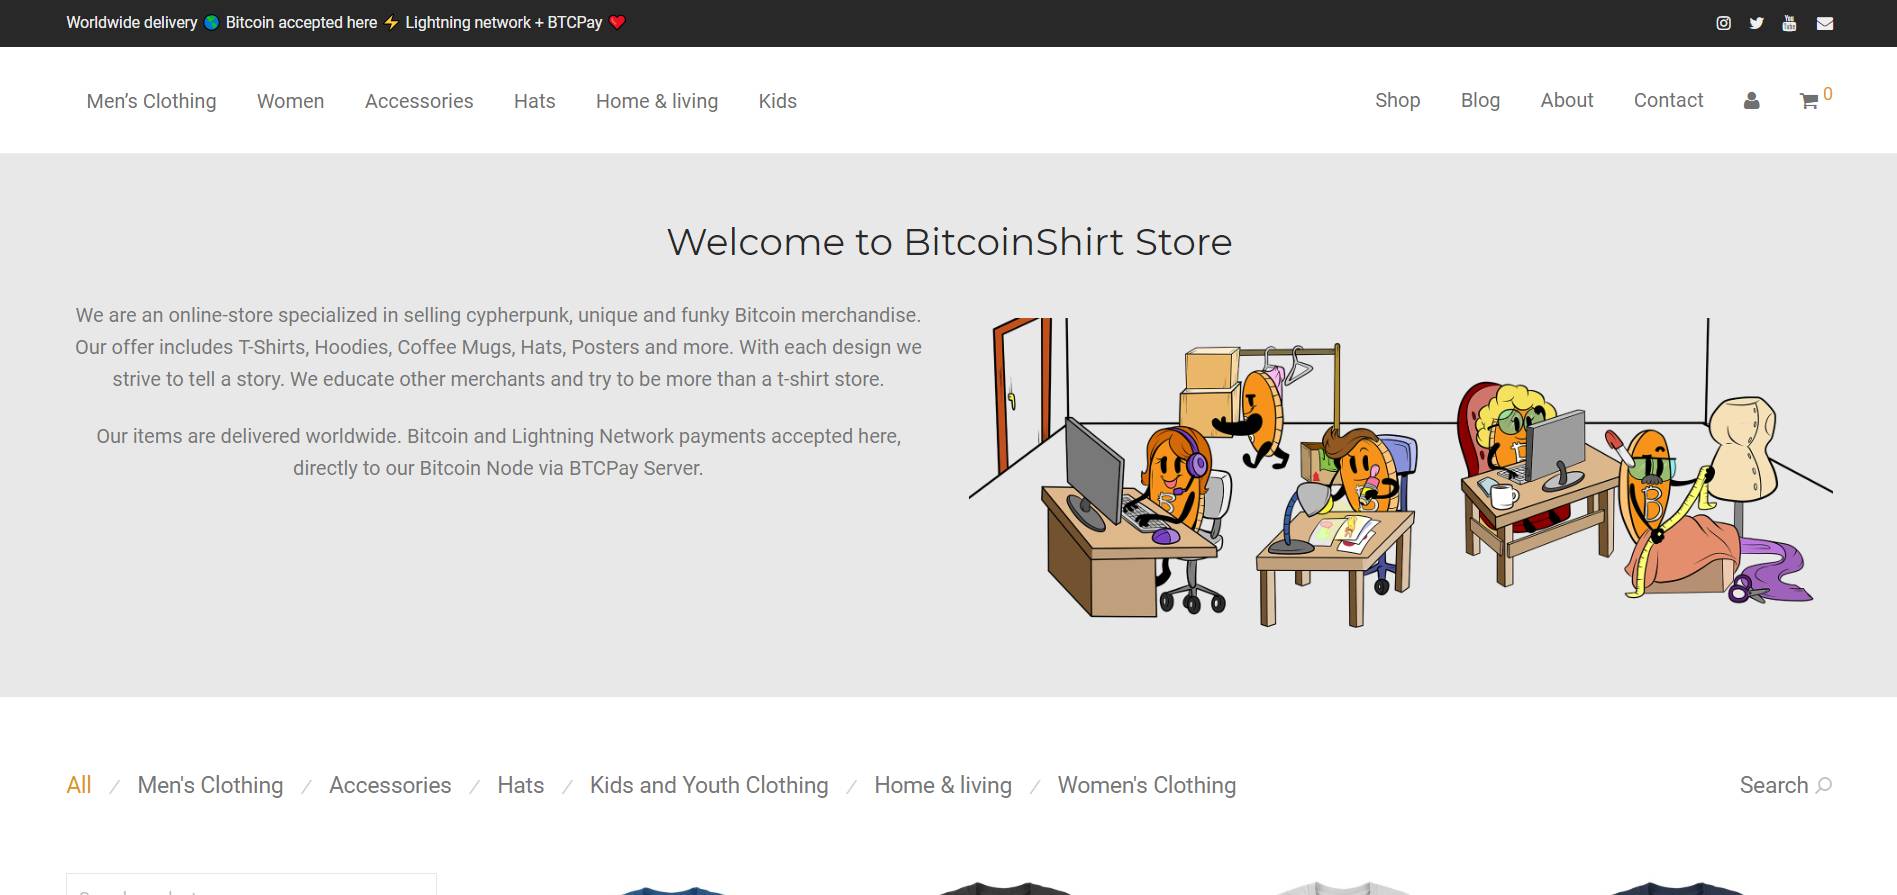The image size is (1897, 895).
Task: Filter by Kids and Youth Clothing
Action: 709,785
